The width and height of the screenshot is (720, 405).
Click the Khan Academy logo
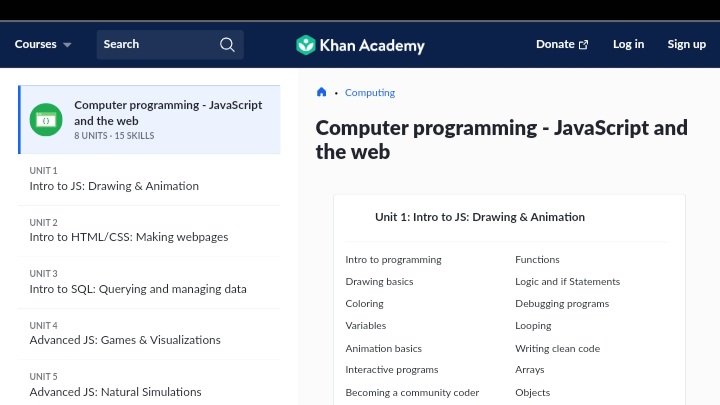(x=360, y=45)
